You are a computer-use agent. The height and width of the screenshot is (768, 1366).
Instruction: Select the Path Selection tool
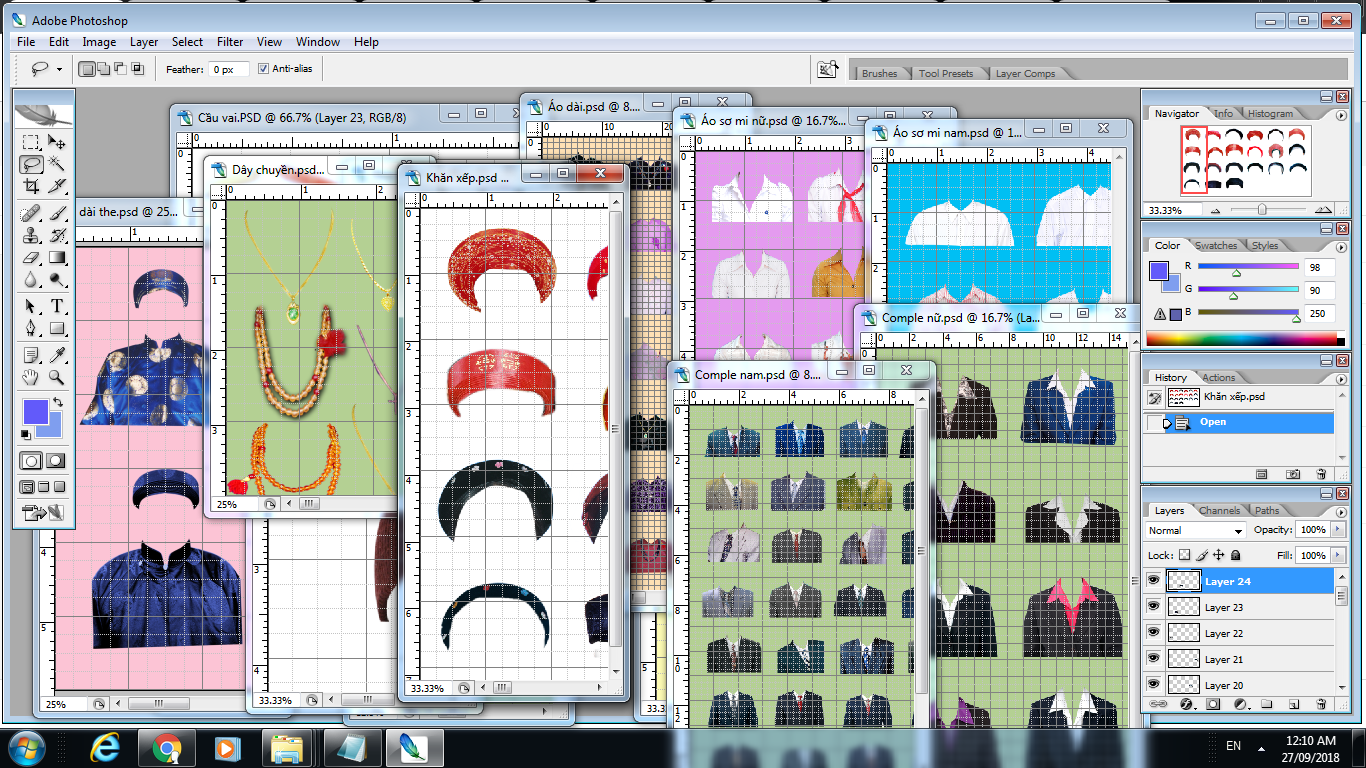pos(31,306)
